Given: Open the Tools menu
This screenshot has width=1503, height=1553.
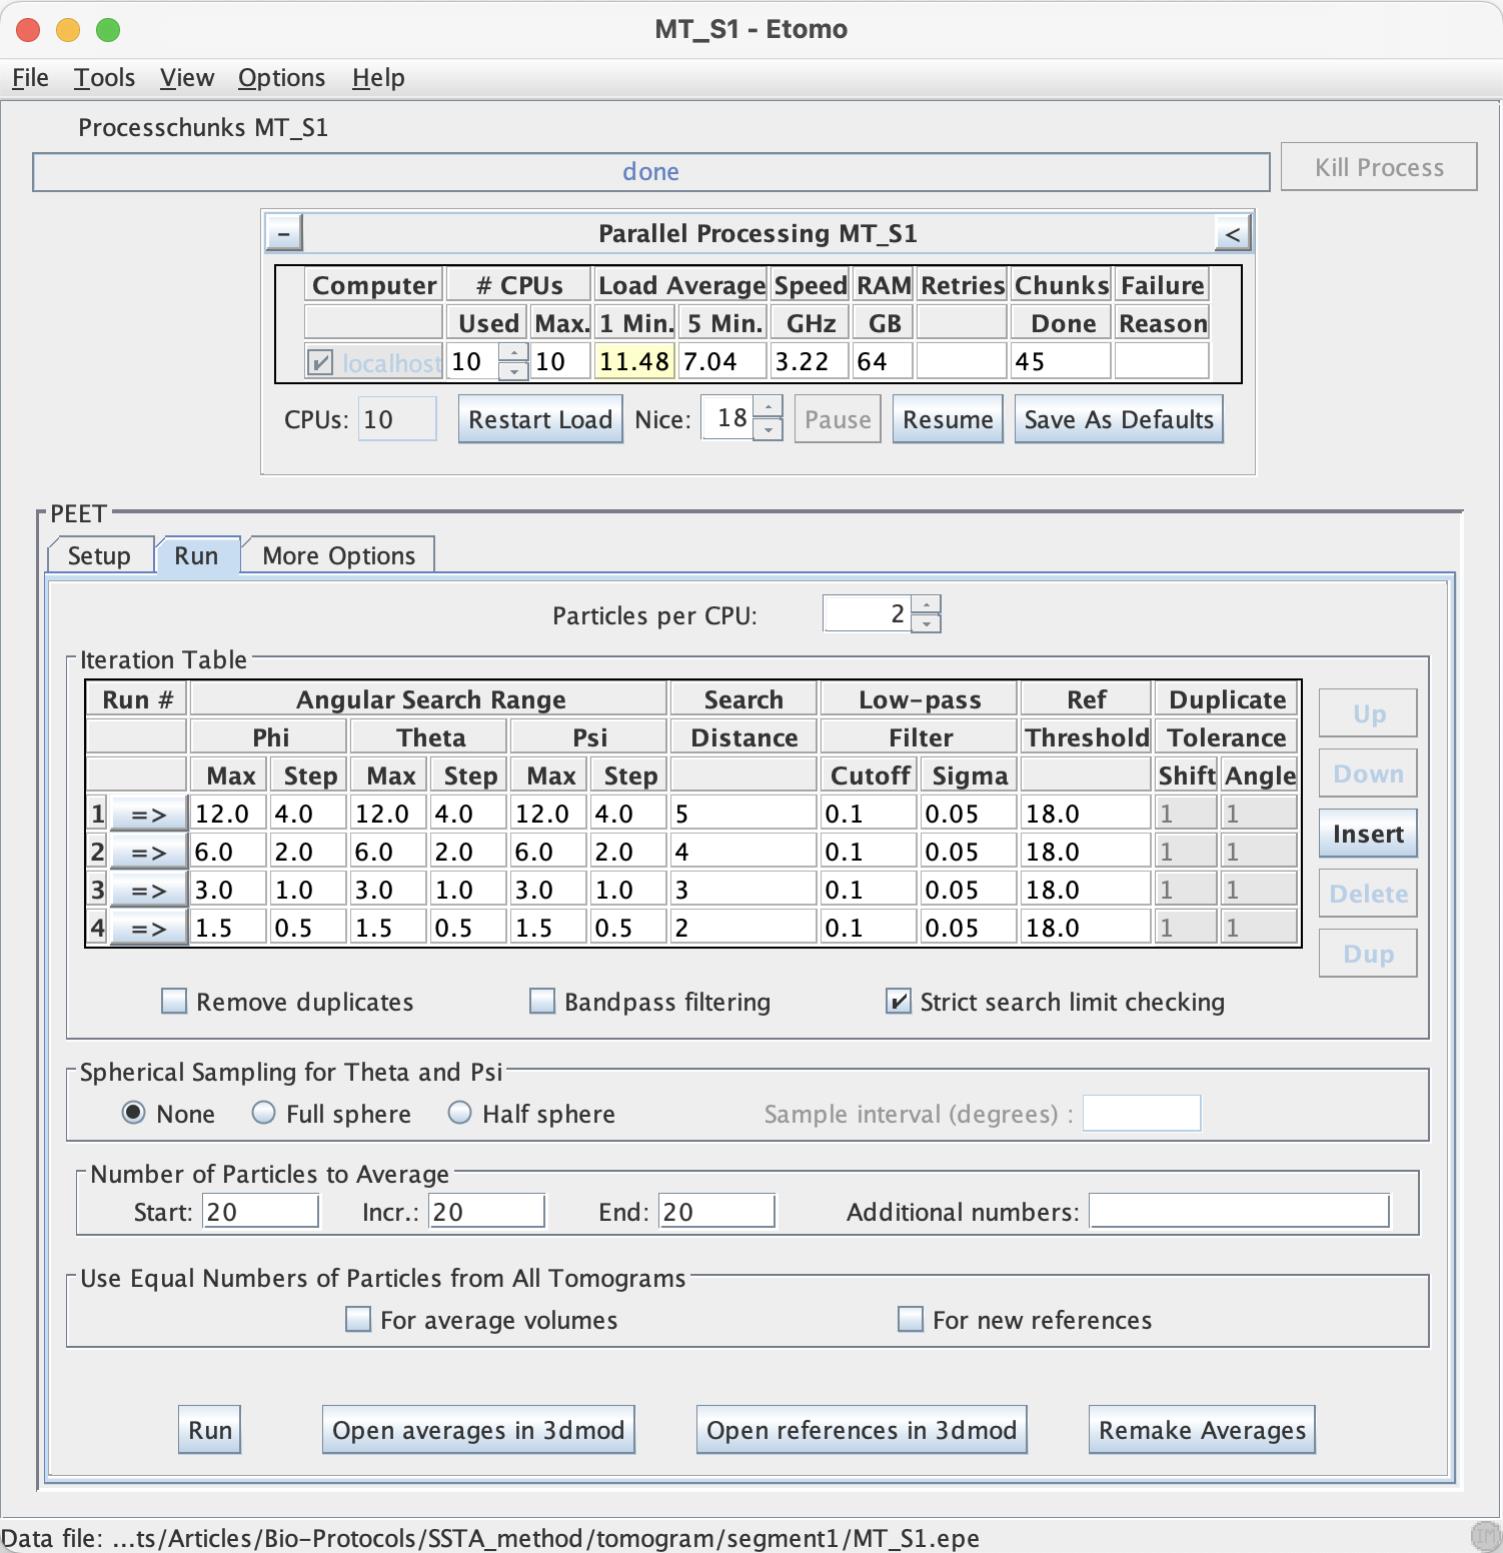Looking at the screenshot, I should pos(104,78).
